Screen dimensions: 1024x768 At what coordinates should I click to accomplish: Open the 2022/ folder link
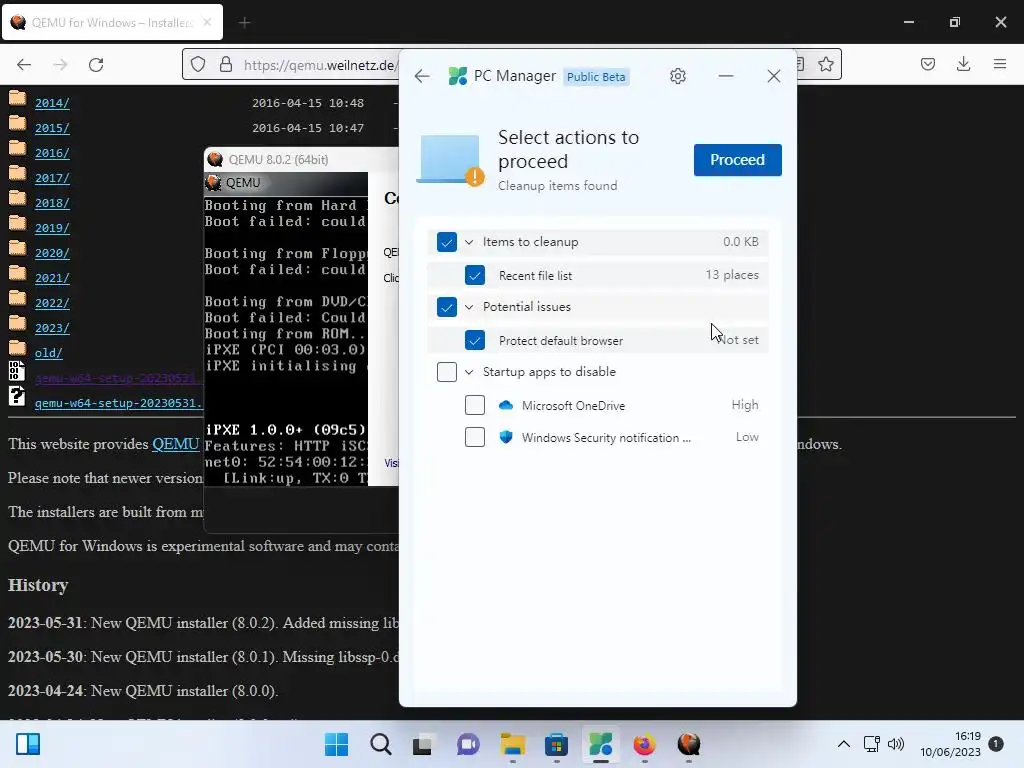pyautogui.click(x=52, y=303)
